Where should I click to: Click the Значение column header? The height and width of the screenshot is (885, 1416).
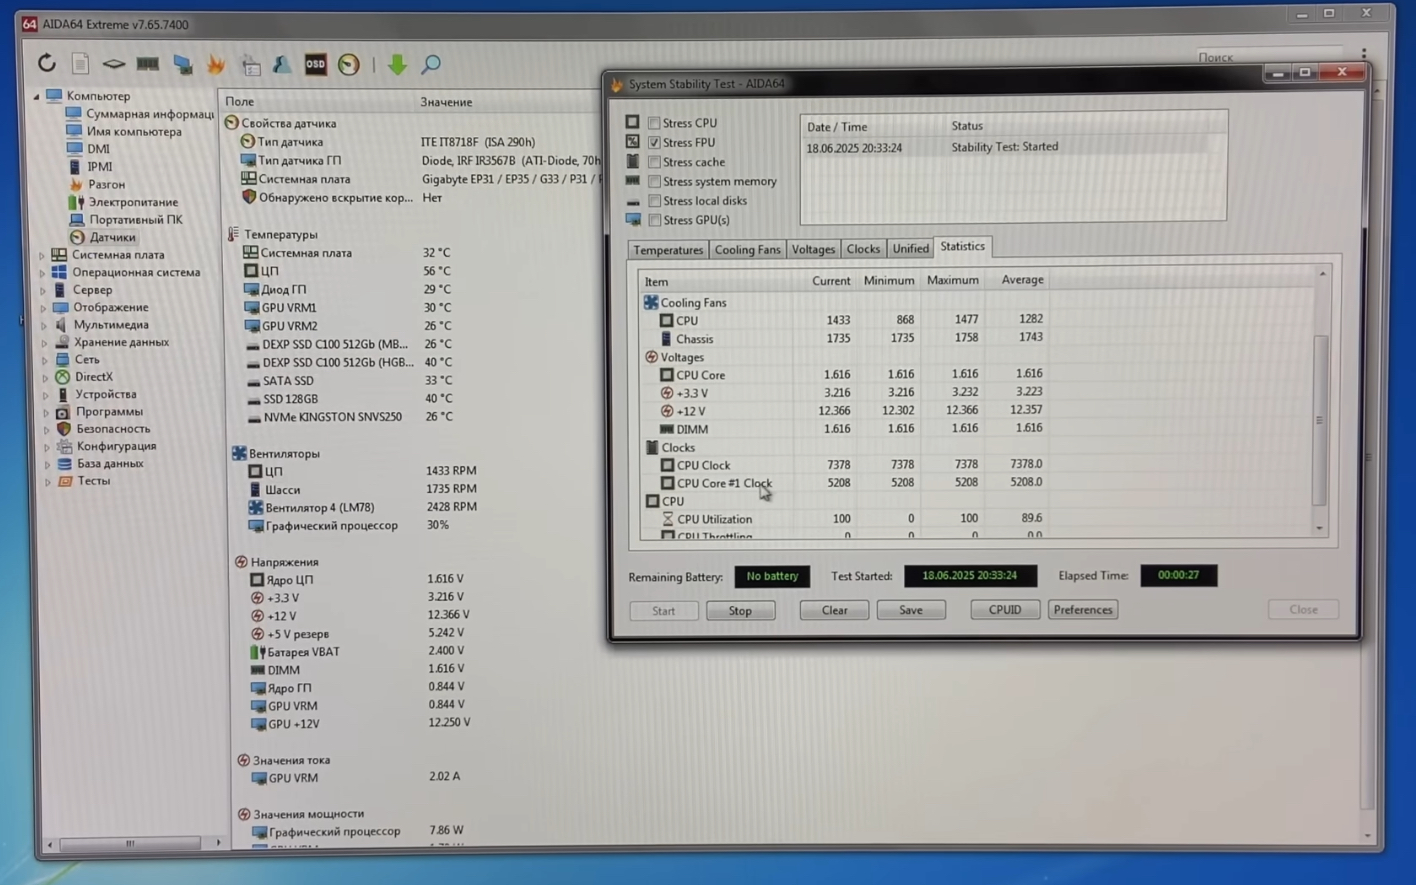pyautogui.click(x=446, y=102)
